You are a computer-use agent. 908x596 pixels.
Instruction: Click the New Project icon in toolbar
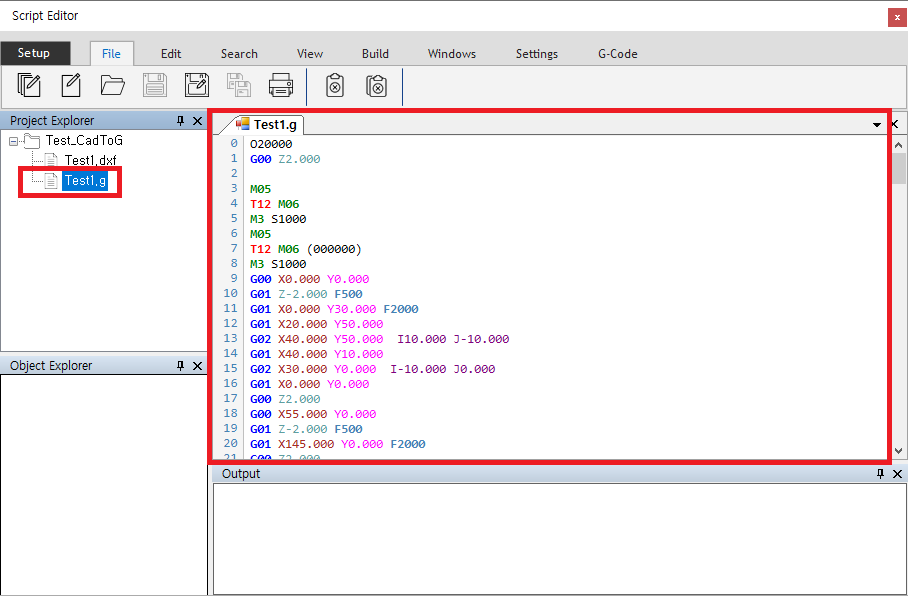click(30, 86)
